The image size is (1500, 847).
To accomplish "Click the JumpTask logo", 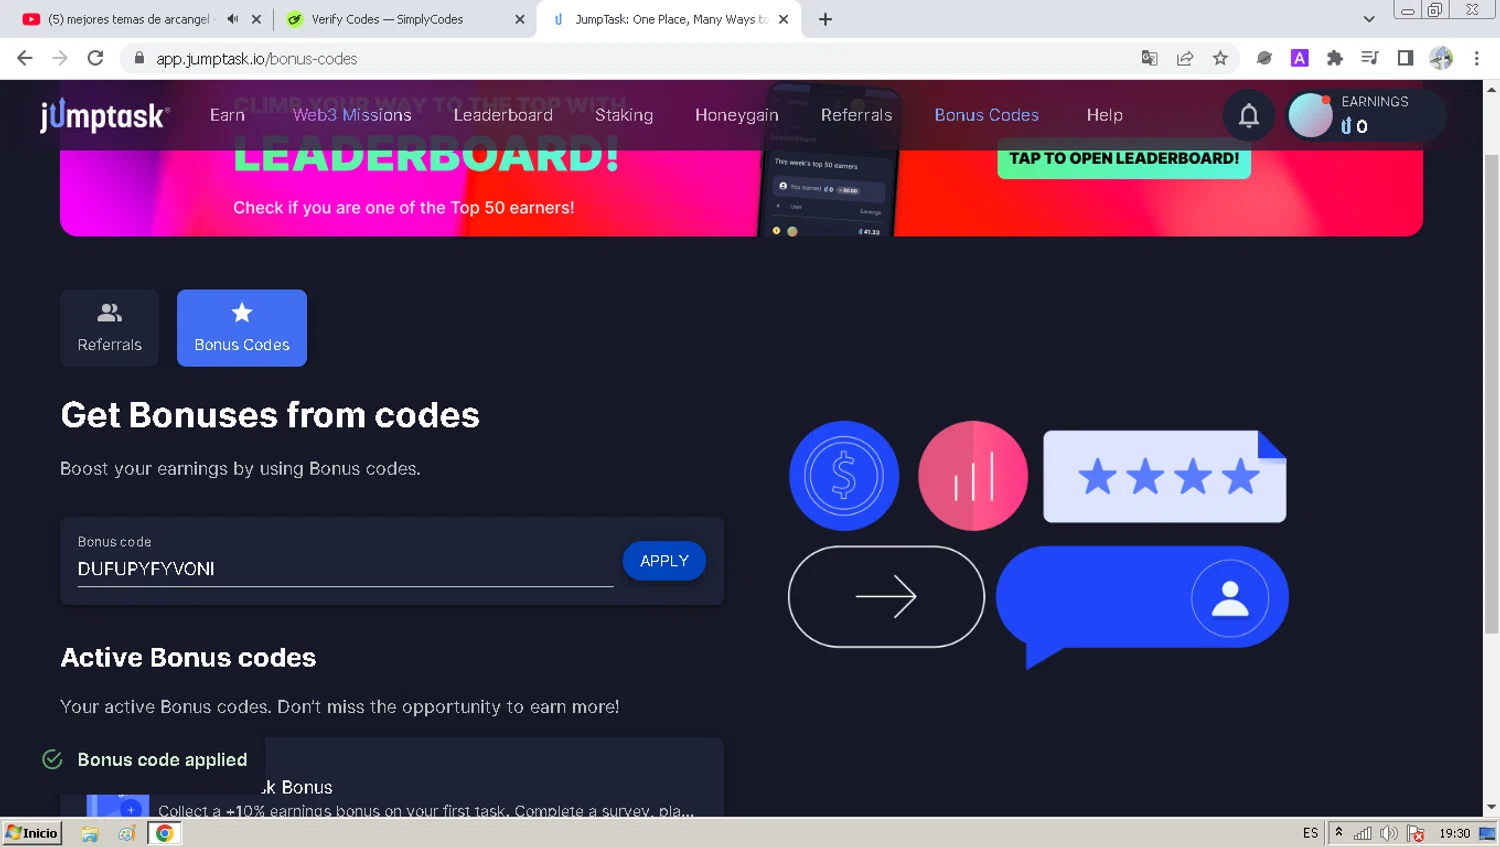I will [105, 116].
